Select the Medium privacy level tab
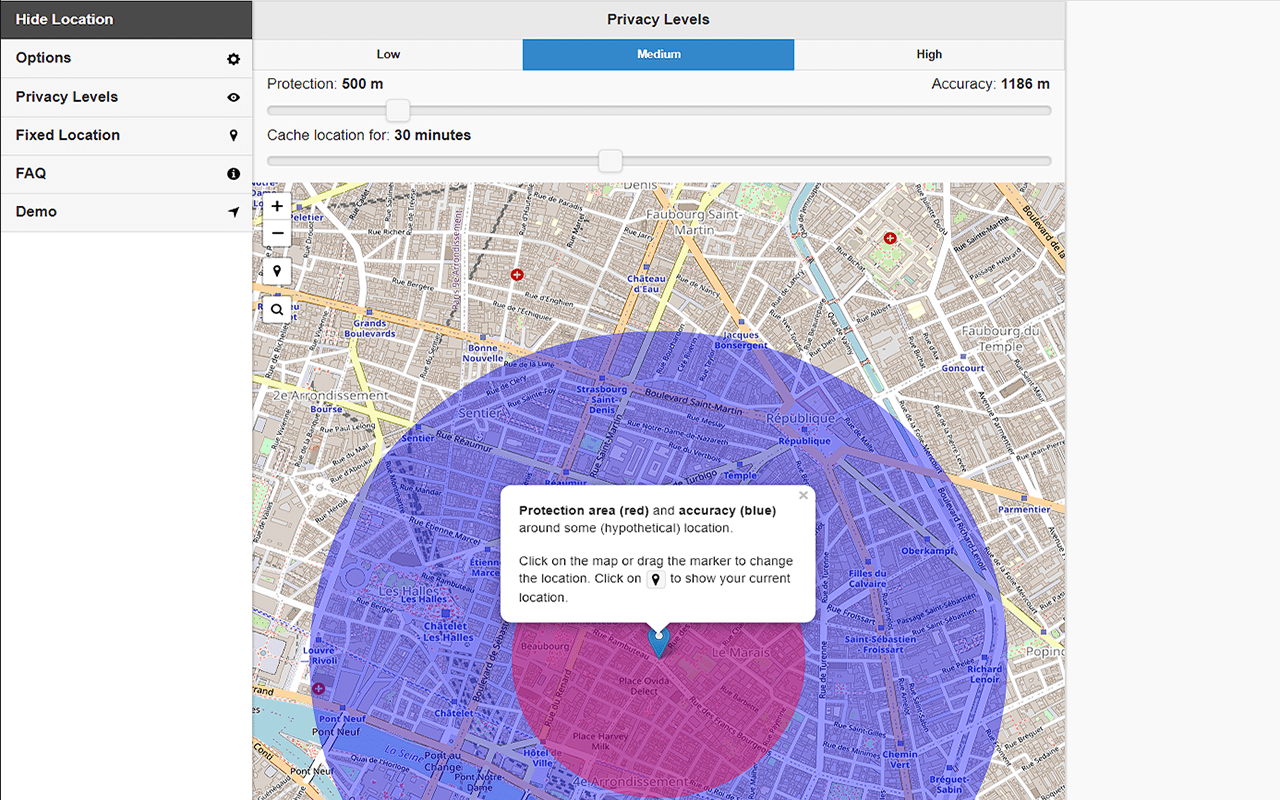This screenshot has width=1280, height=800. pos(658,54)
